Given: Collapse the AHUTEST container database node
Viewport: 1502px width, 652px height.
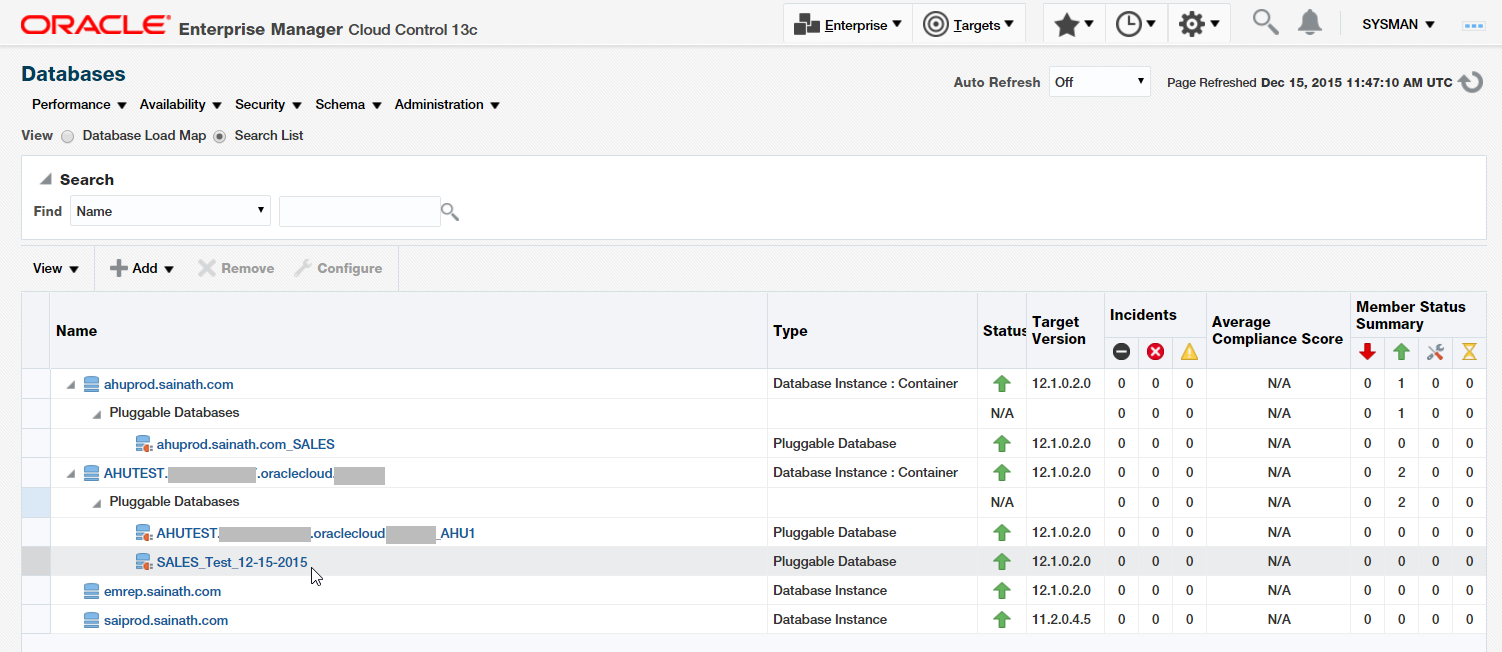Looking at the screenshot, I should (71, 473).
